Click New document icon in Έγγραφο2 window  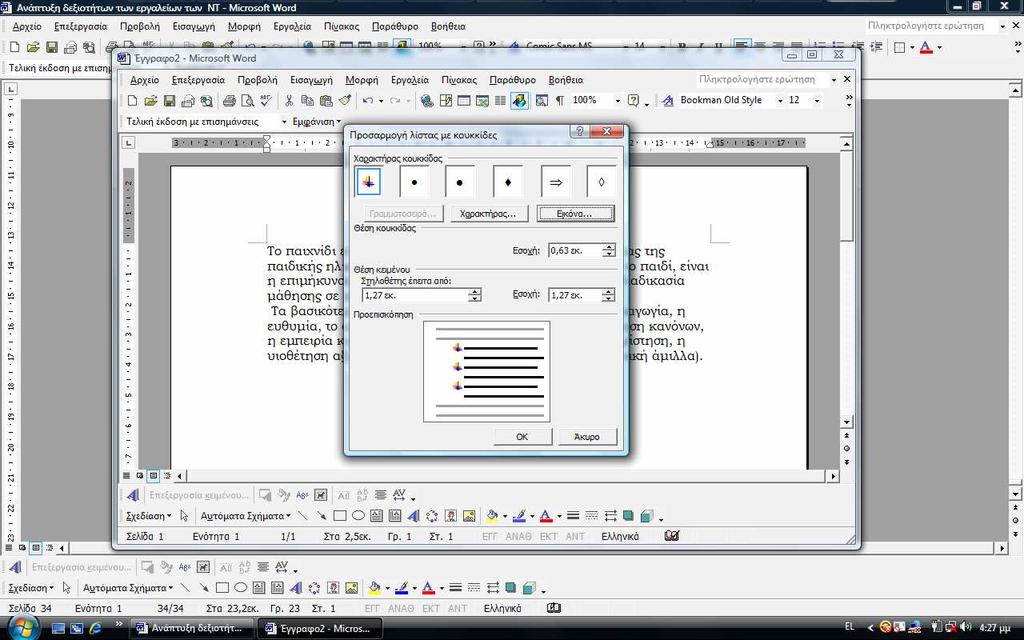point(133,101)
